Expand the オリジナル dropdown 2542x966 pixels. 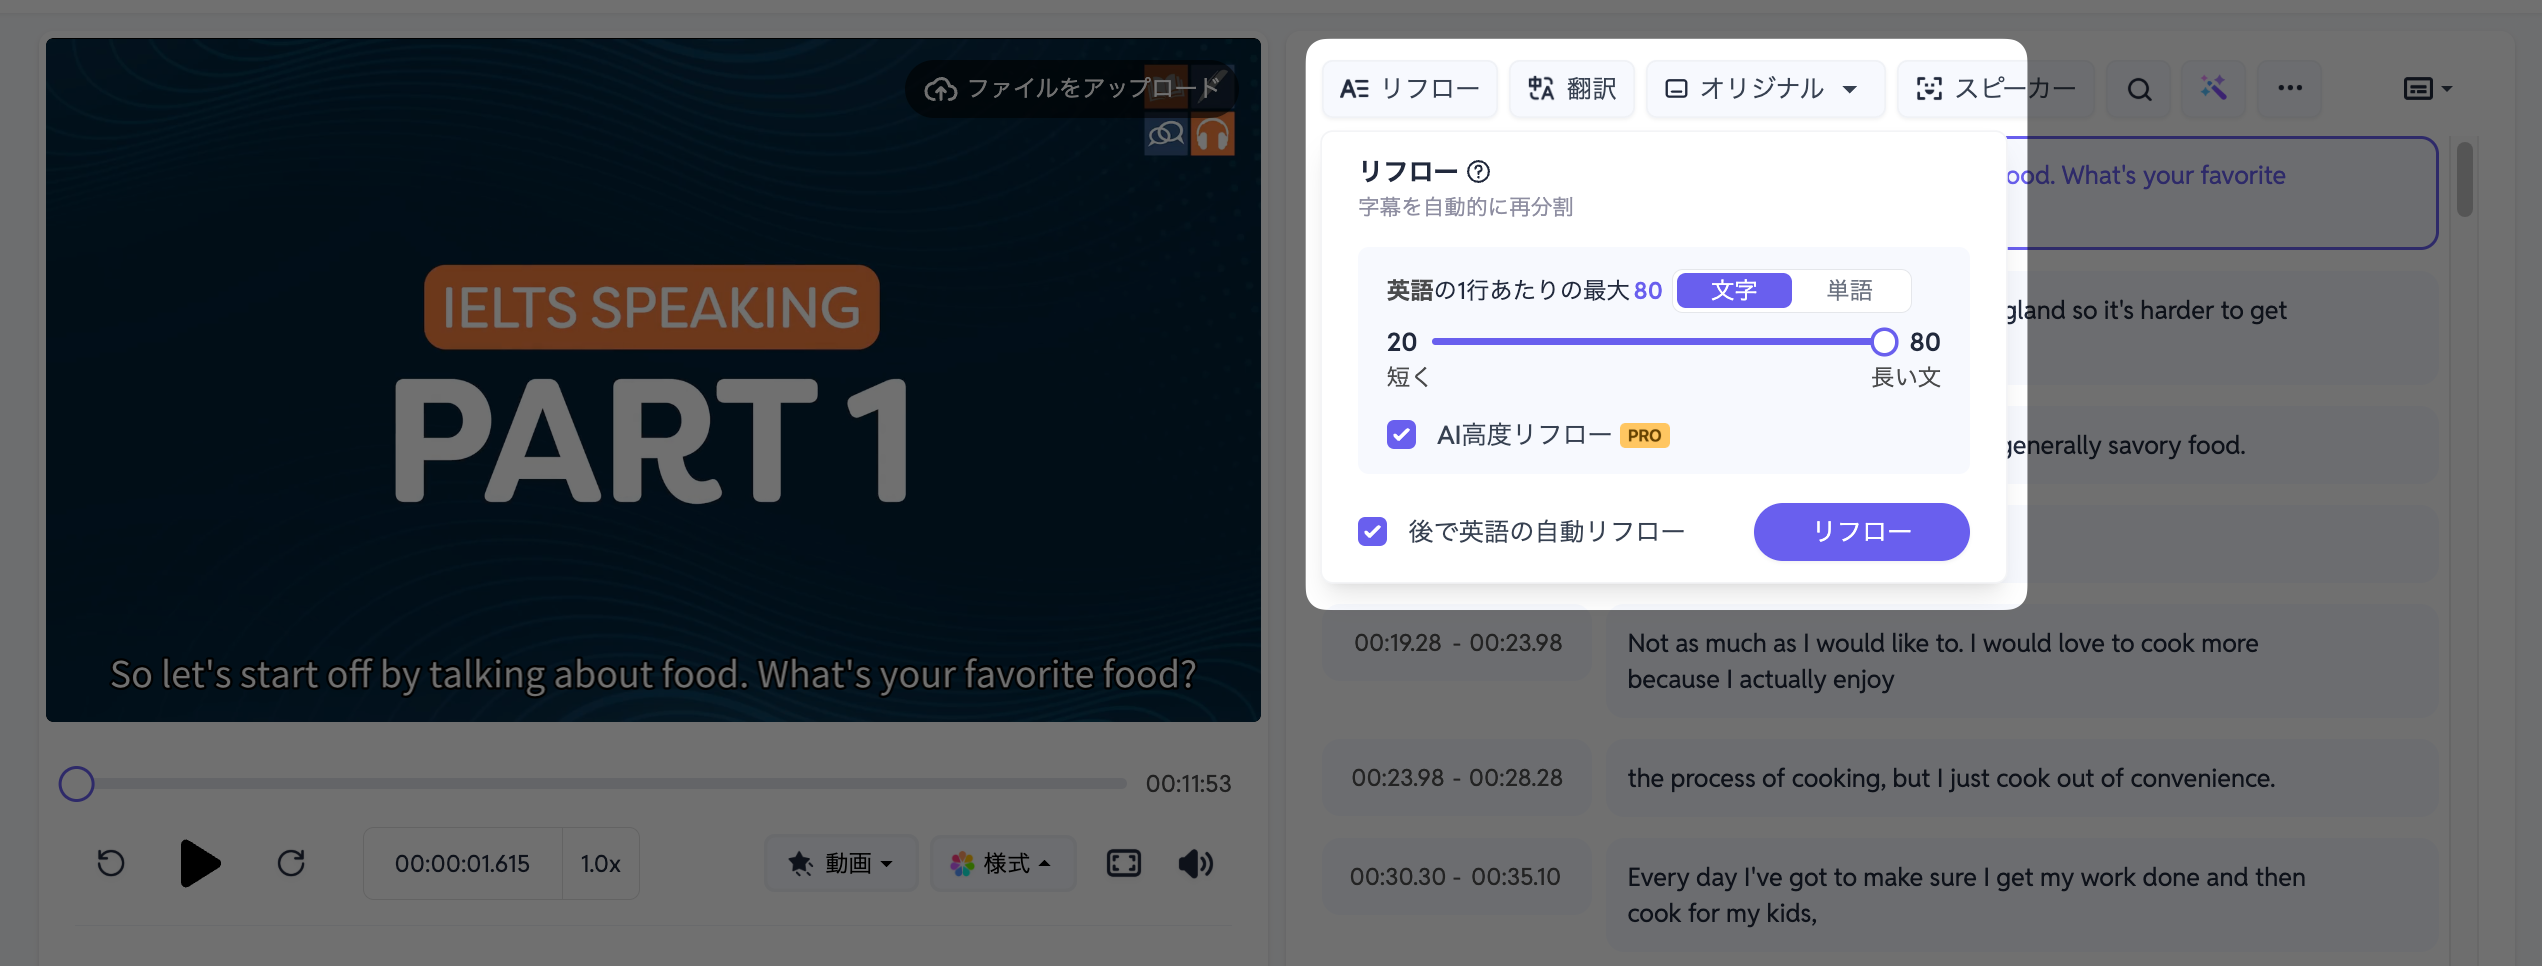[x=1764, y=89]
